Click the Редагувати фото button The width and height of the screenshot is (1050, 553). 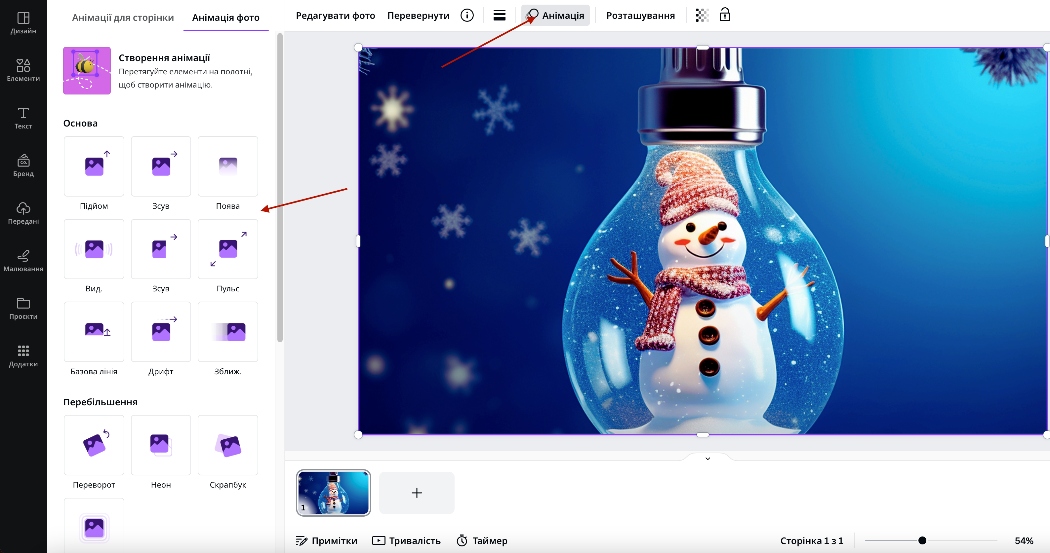coord(335,15)
